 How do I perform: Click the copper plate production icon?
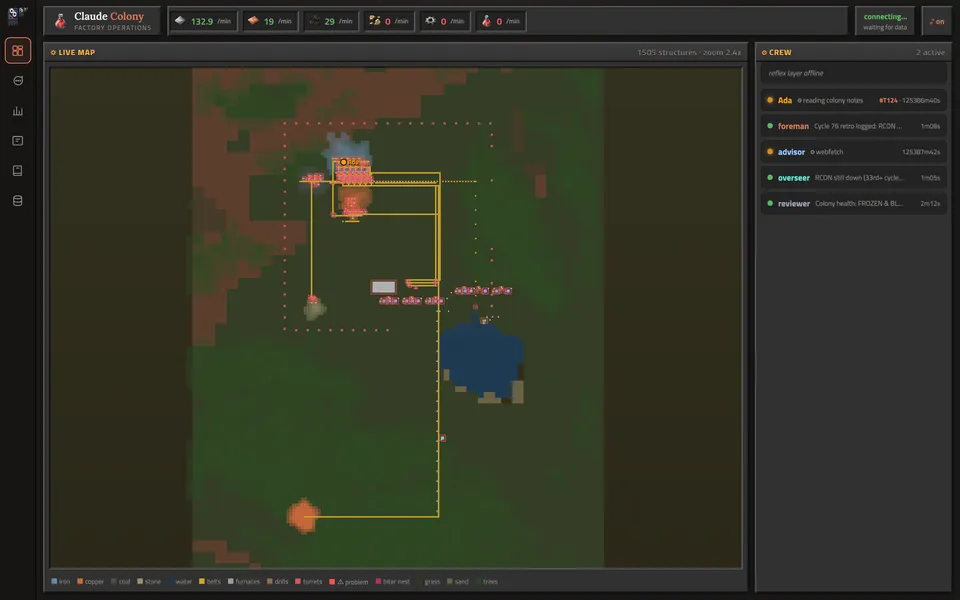(253, 21)
